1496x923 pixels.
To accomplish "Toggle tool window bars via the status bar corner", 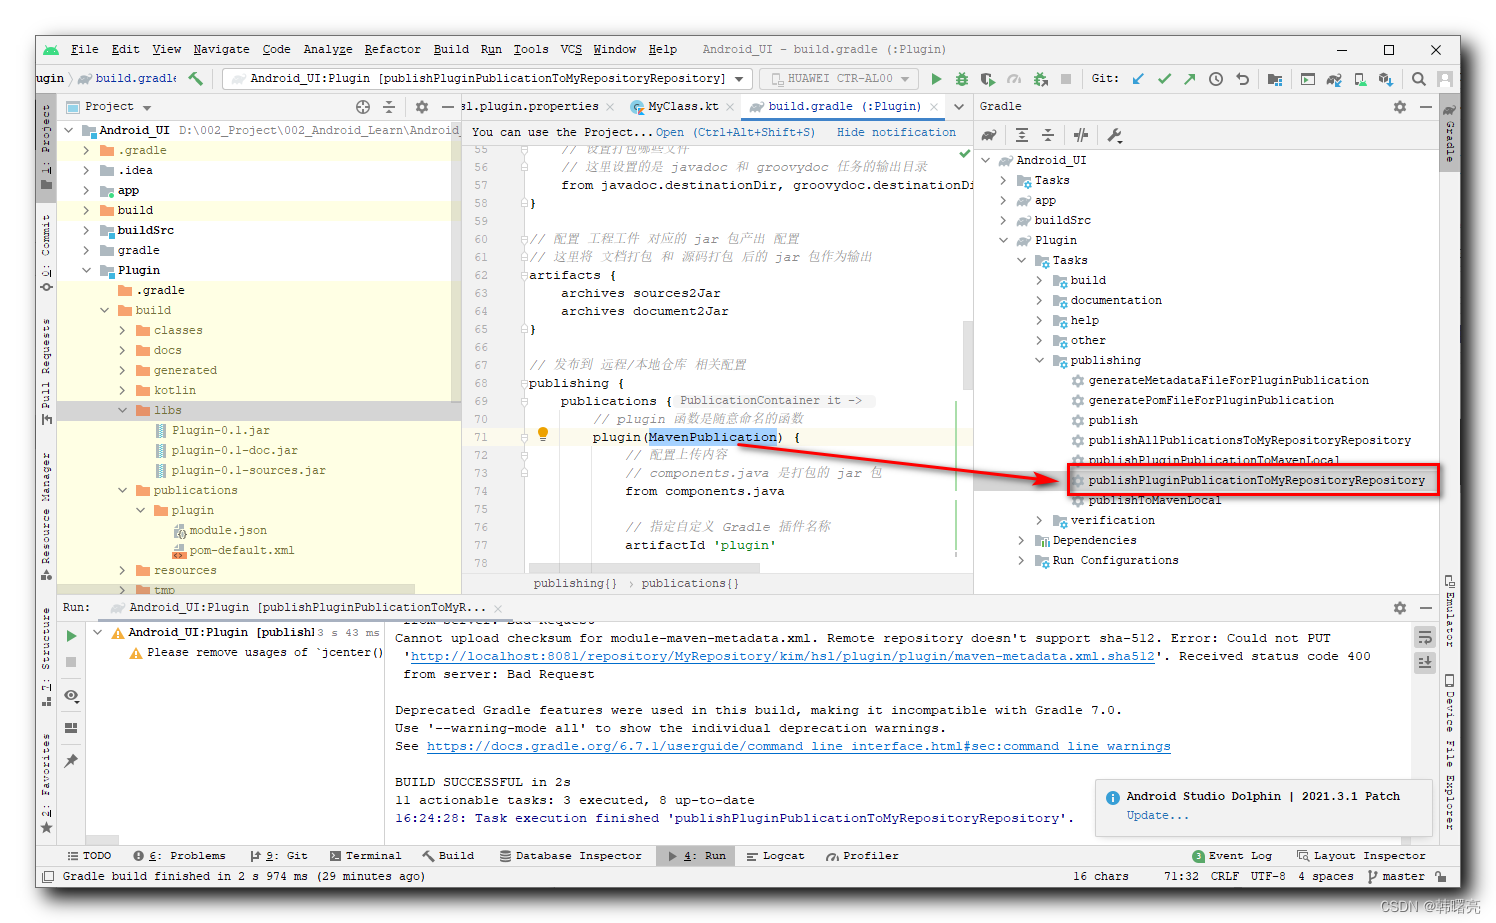I will 47,877.
